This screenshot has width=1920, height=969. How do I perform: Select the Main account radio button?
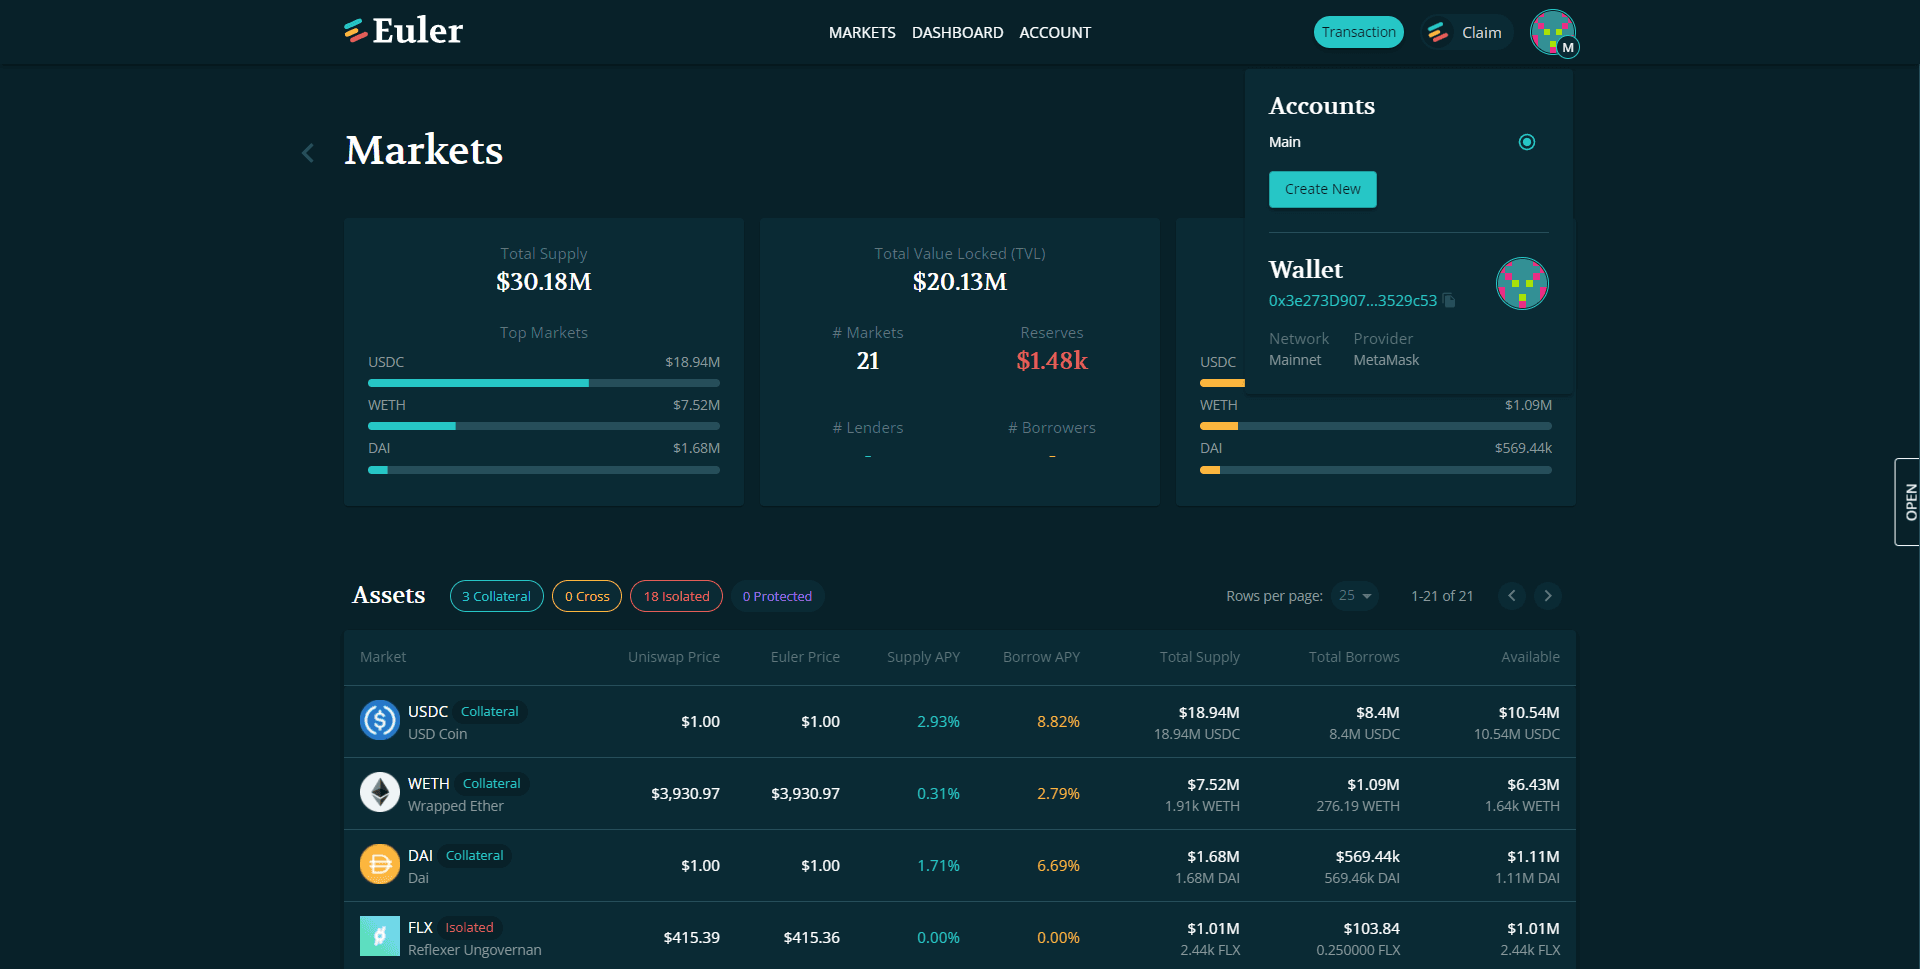(1527, 142)
